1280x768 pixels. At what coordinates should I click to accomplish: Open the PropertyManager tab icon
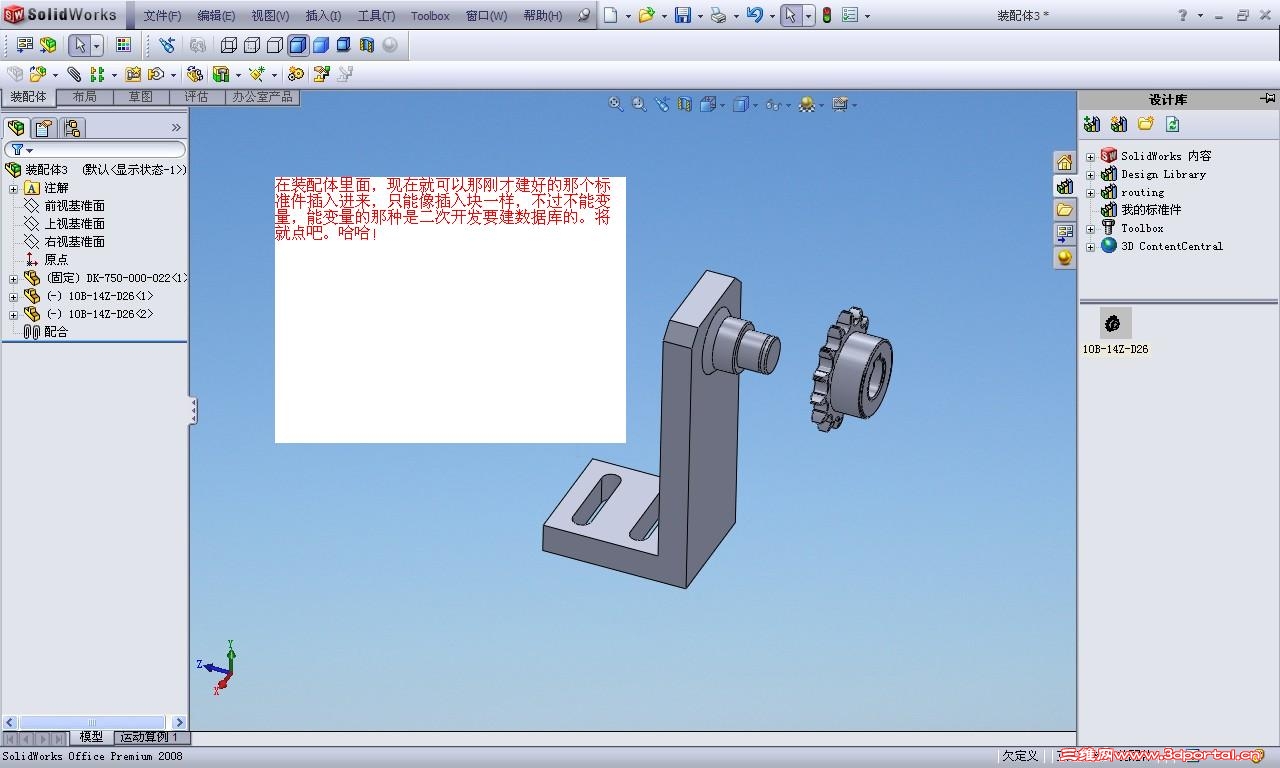44,128
